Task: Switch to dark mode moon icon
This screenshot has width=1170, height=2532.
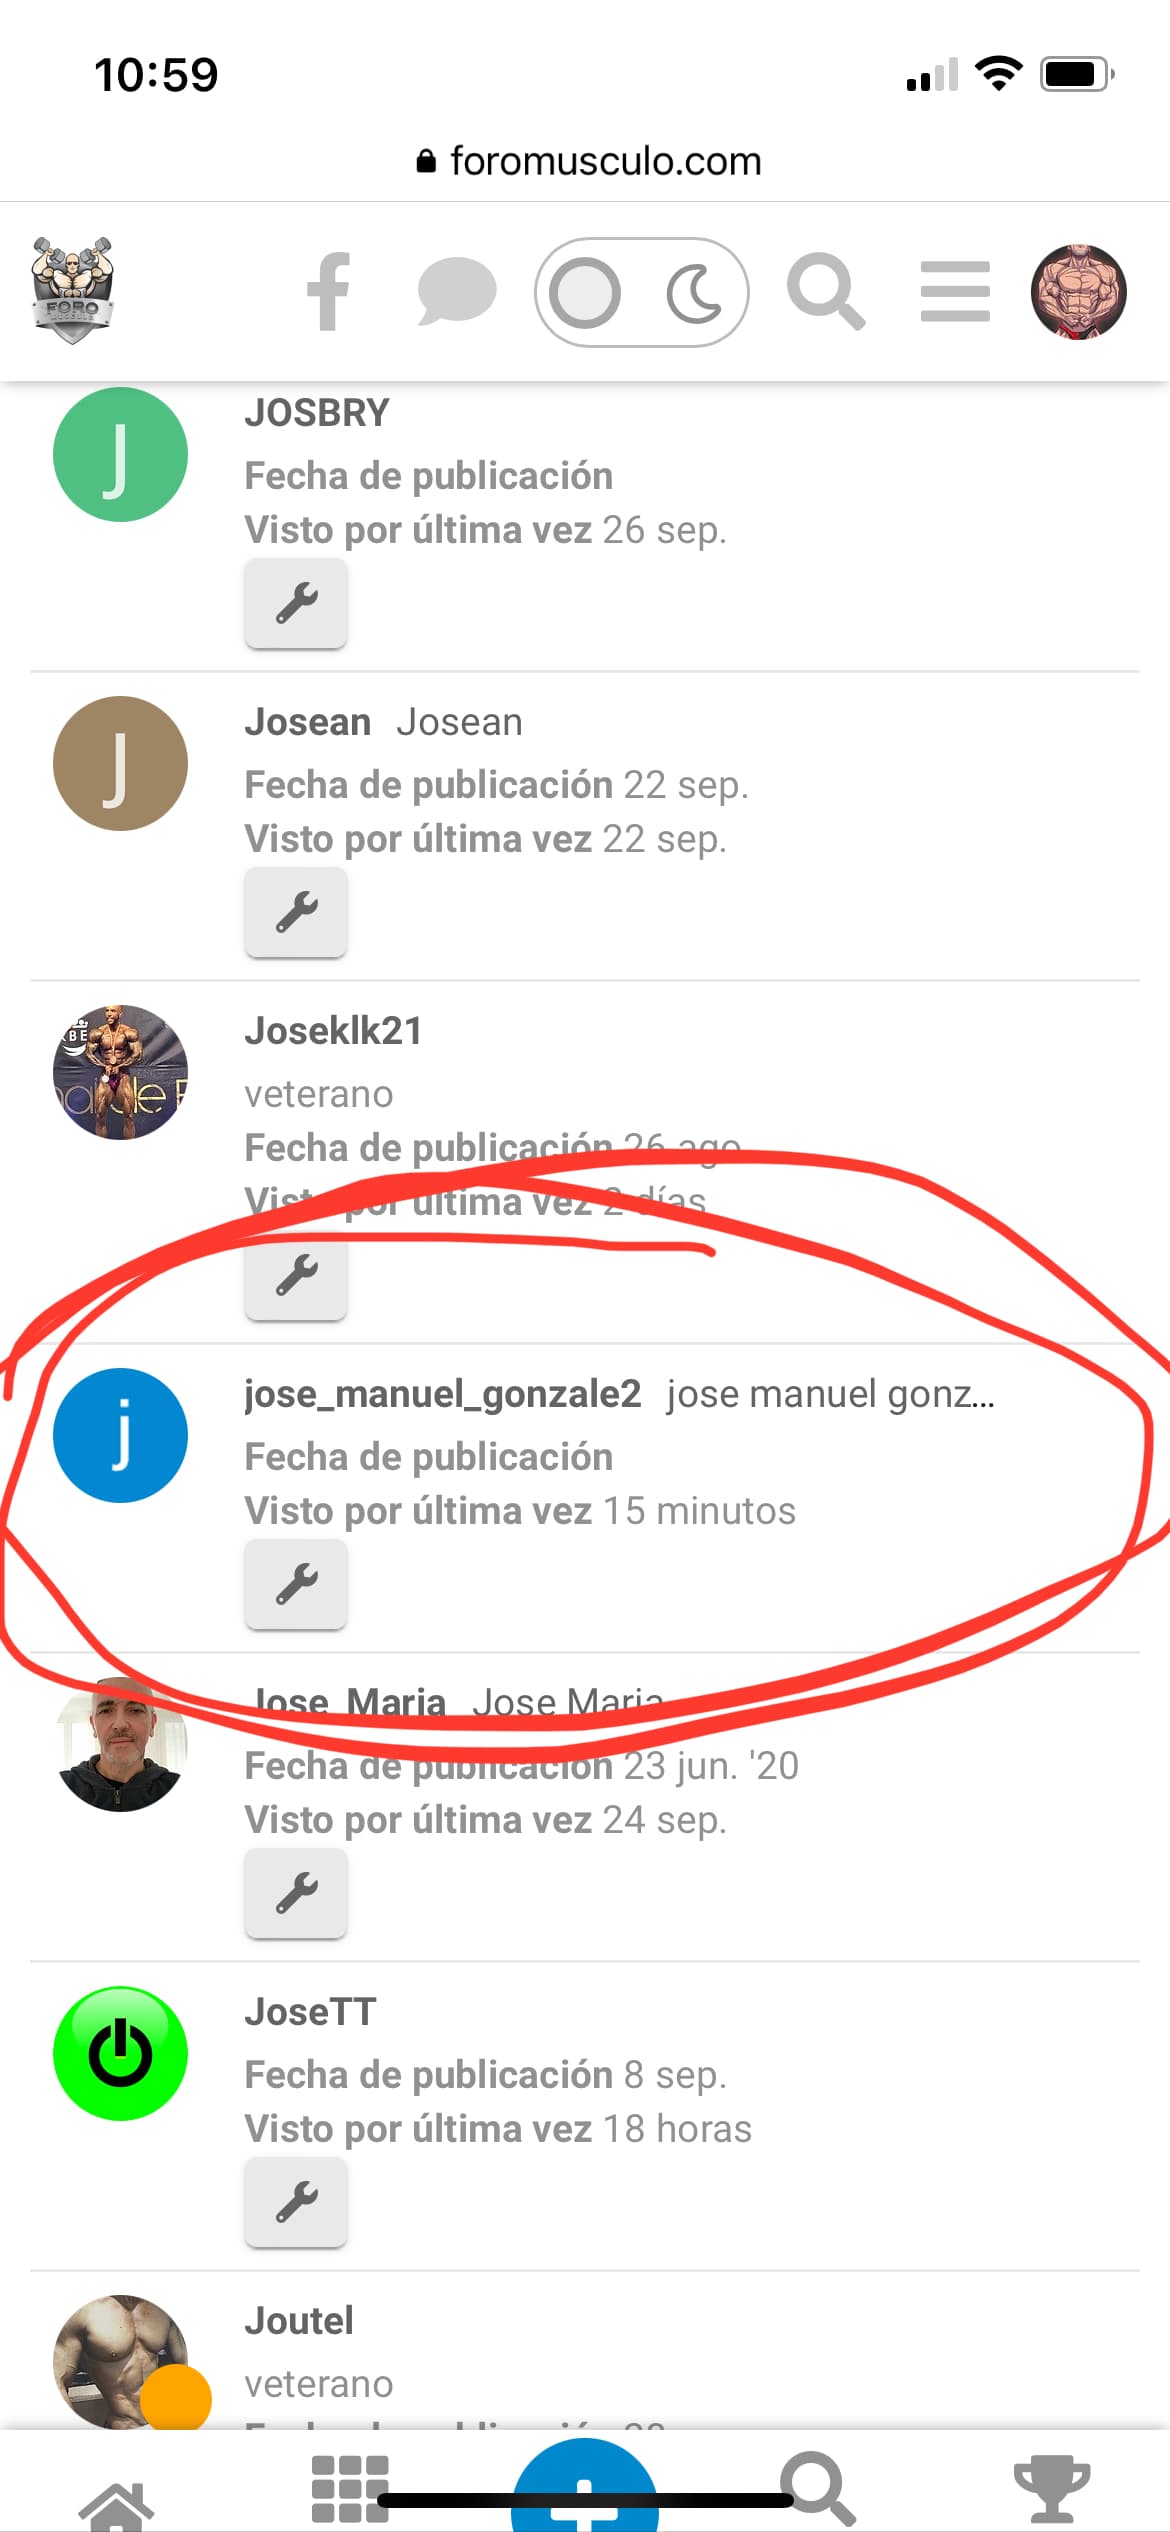Action: [x=694, y=293]
